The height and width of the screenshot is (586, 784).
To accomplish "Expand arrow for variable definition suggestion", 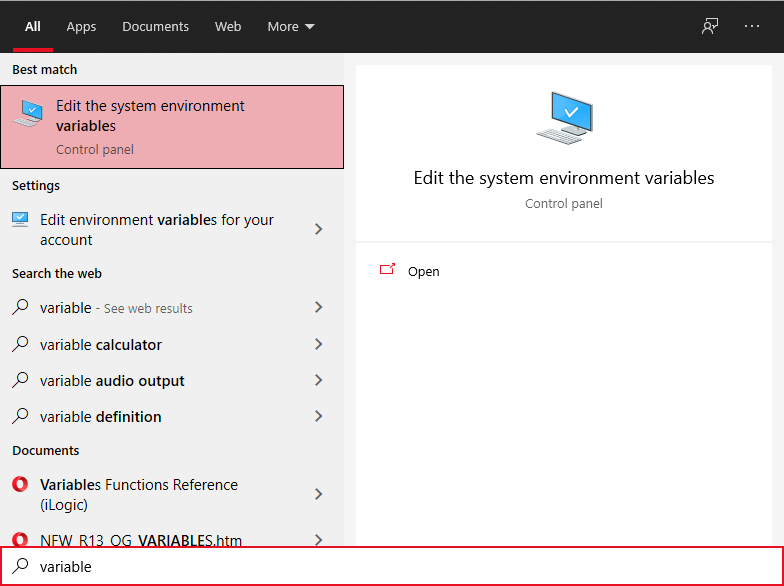I will [319, 416].
